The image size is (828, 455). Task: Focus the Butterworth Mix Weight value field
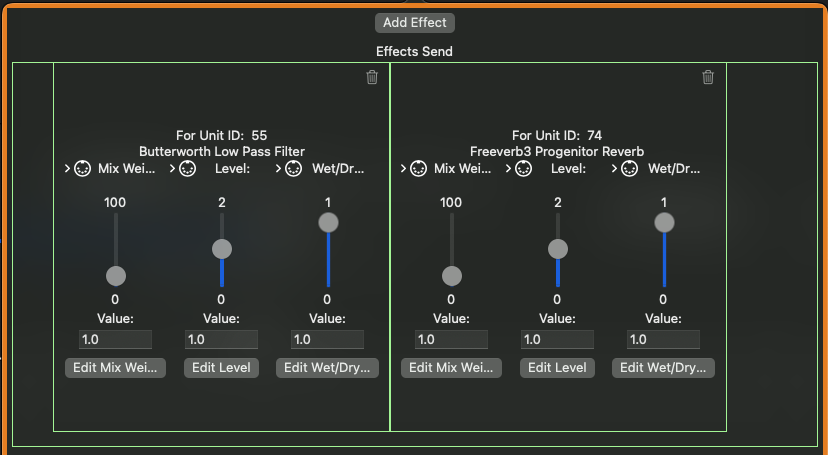pos(115,340)
